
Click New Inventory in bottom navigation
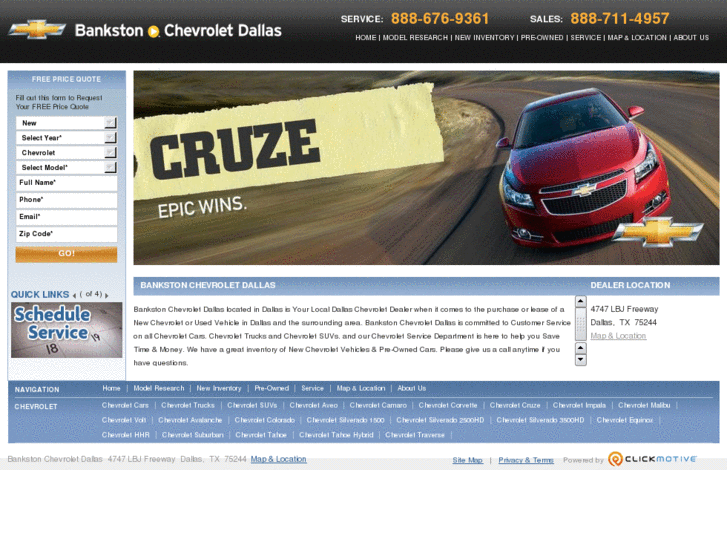coord(219,388)
